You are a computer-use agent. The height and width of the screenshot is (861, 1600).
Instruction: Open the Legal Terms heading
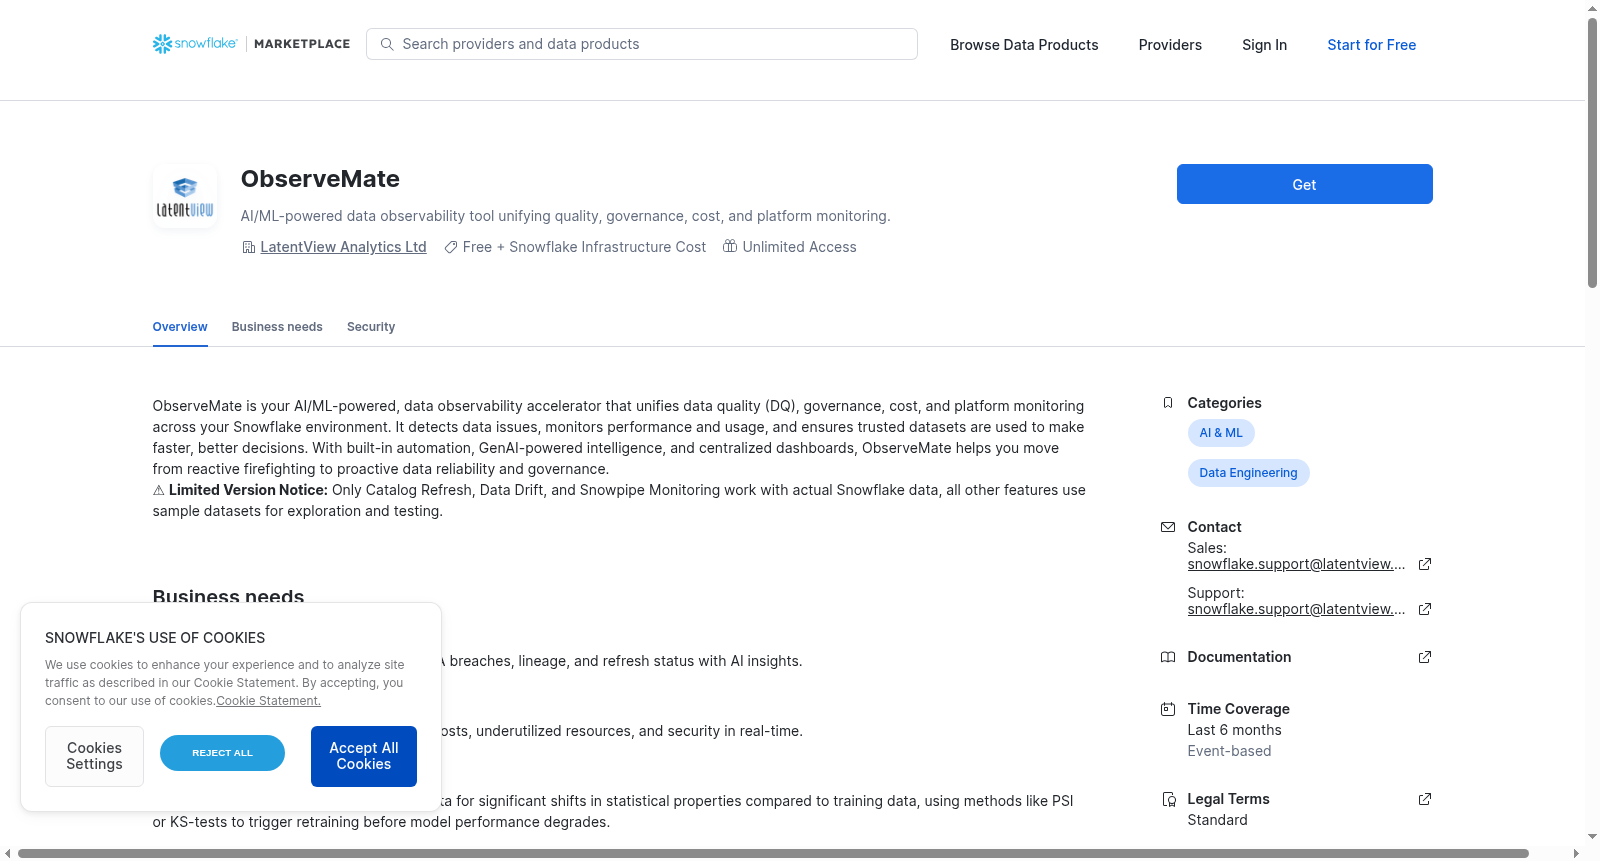pyautogui.click(x=1228, y=799)
